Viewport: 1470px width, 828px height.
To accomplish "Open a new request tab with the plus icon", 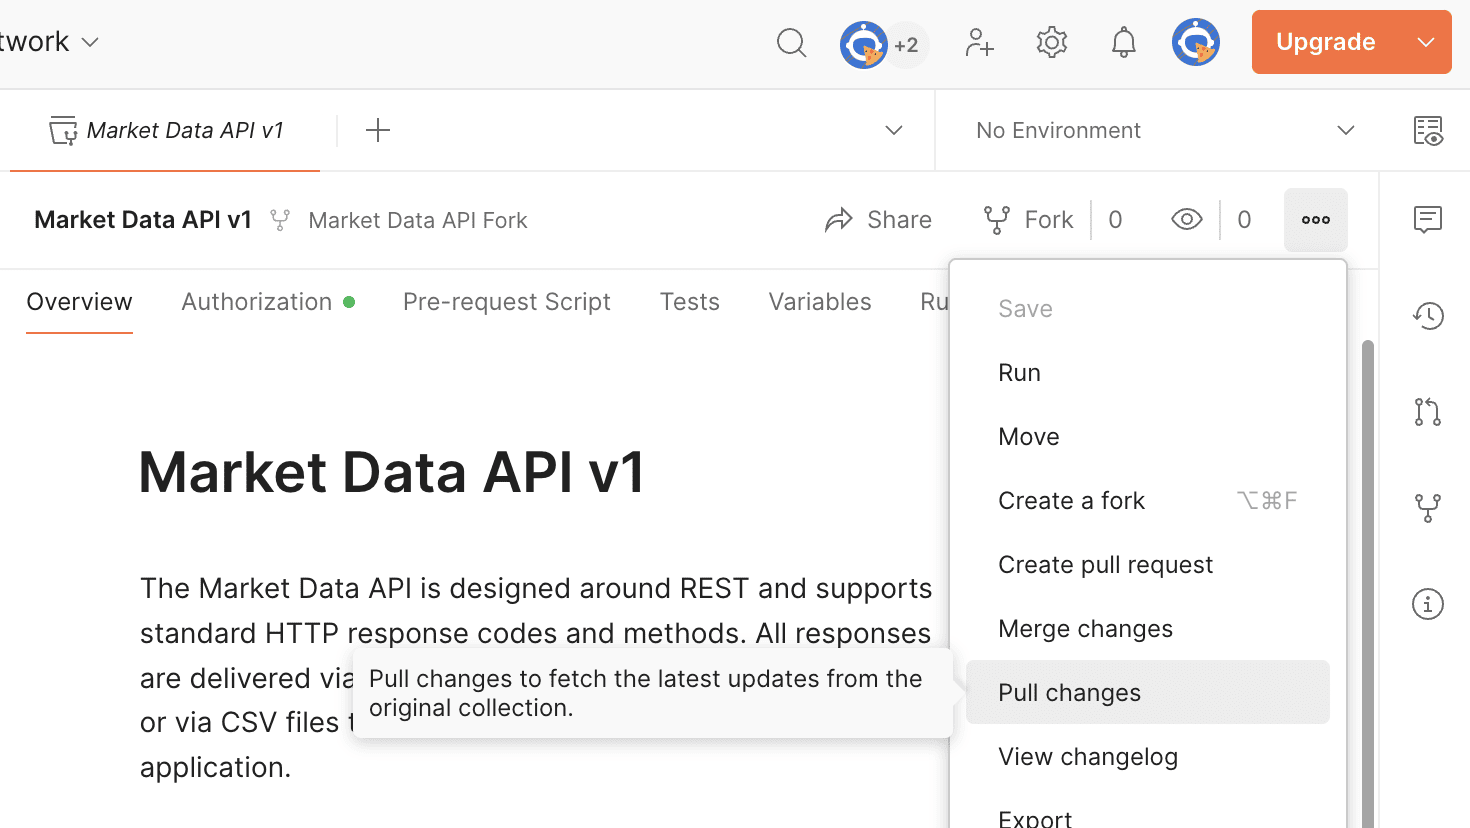I will [377, 129].
